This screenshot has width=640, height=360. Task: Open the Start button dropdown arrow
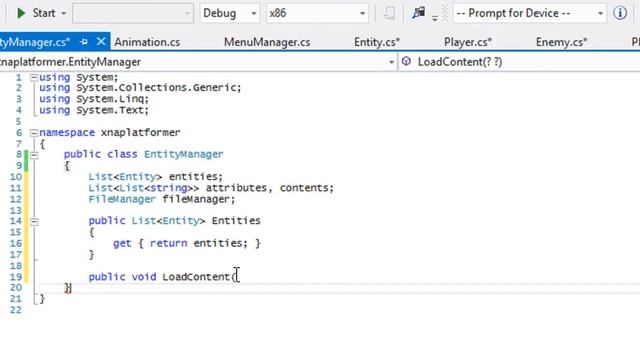[x=63, y=13]
